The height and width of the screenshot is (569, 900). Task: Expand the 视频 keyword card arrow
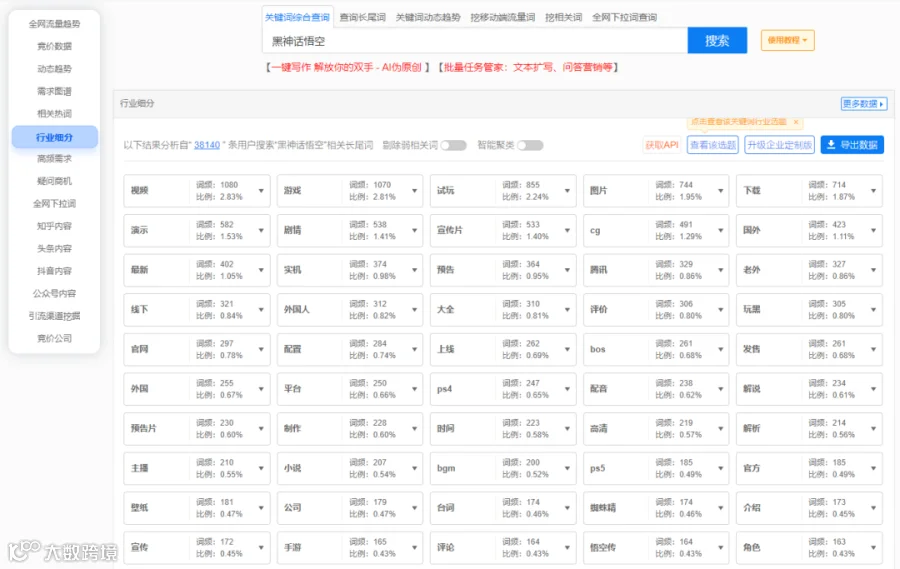pos(261,191)
